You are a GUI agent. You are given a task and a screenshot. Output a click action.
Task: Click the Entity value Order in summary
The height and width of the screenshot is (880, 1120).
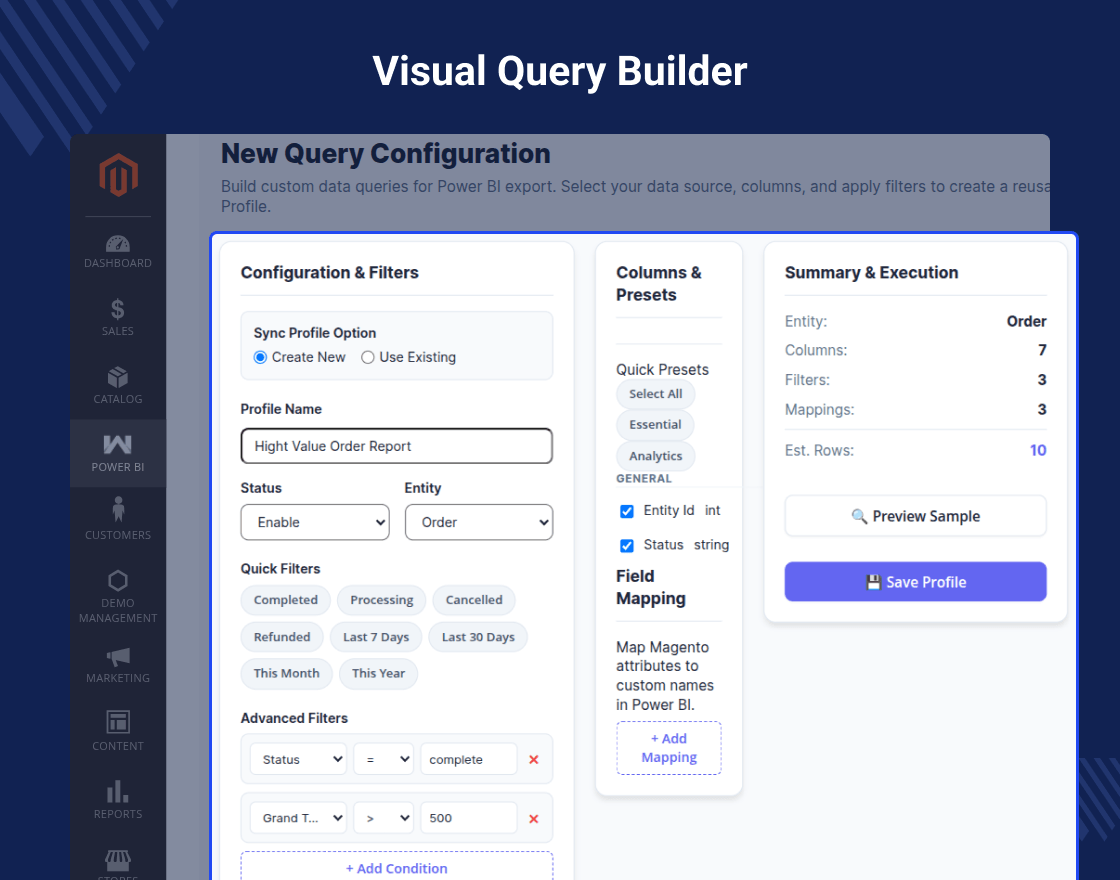pyautogui.click(x=1026, y=321)
